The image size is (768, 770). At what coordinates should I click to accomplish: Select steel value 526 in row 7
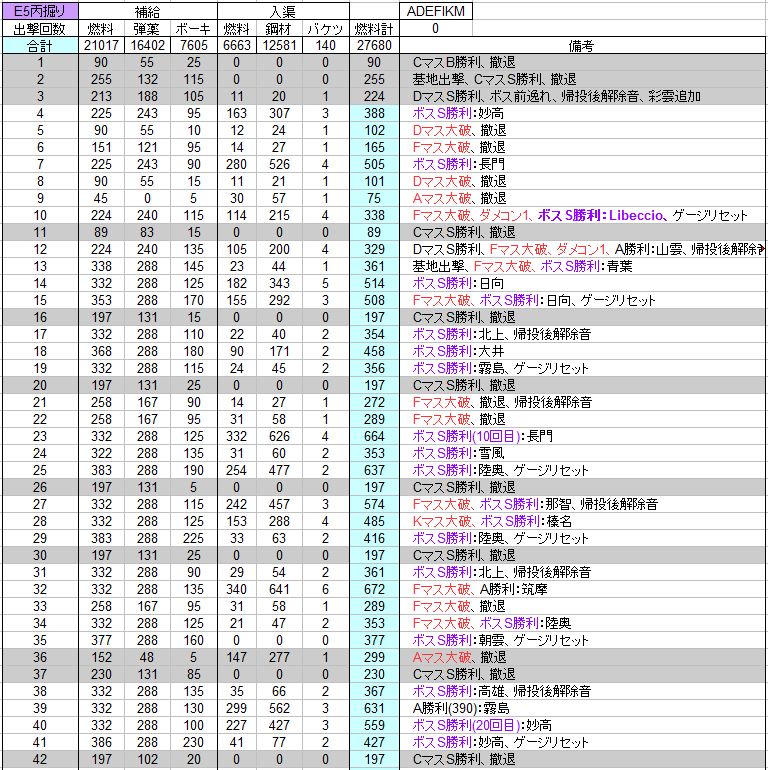(279, 165)
